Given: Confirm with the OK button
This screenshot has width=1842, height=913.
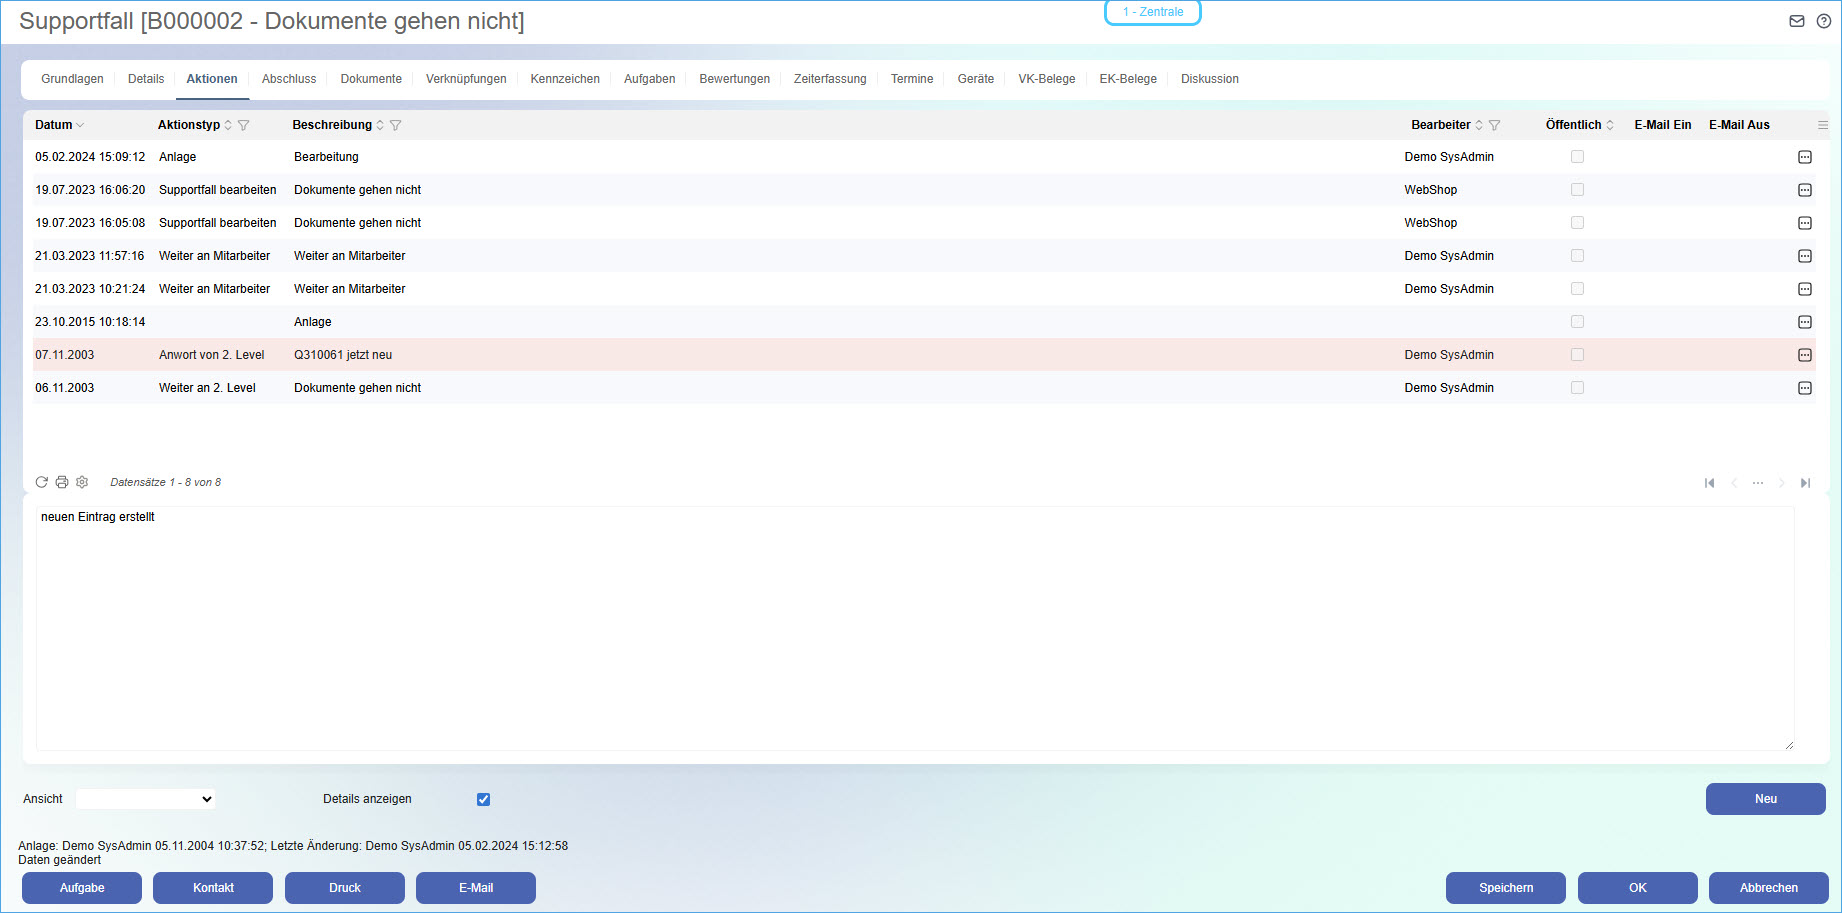Looking at the screenshot, I should pyautogui.click(x=1638, y=888).
